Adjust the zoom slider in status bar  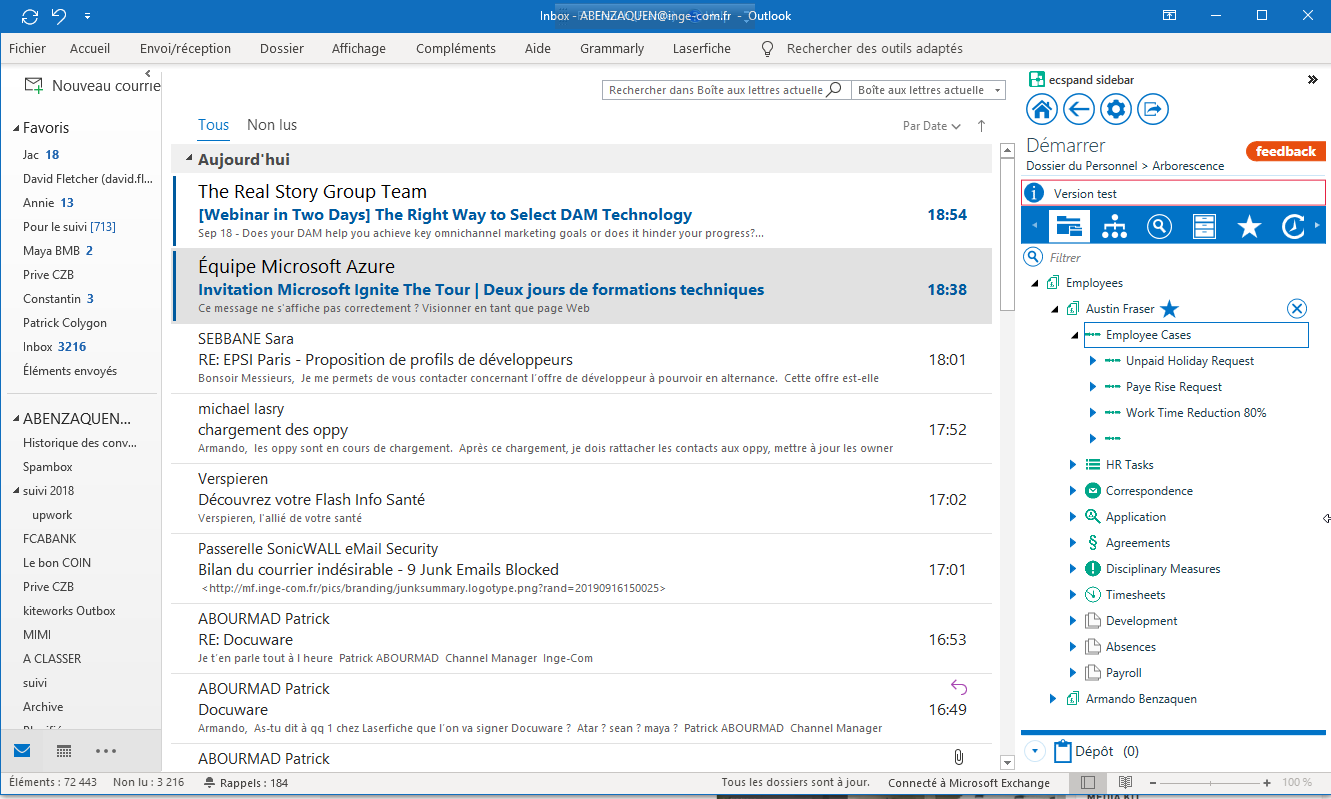[x=1209, y=783]
